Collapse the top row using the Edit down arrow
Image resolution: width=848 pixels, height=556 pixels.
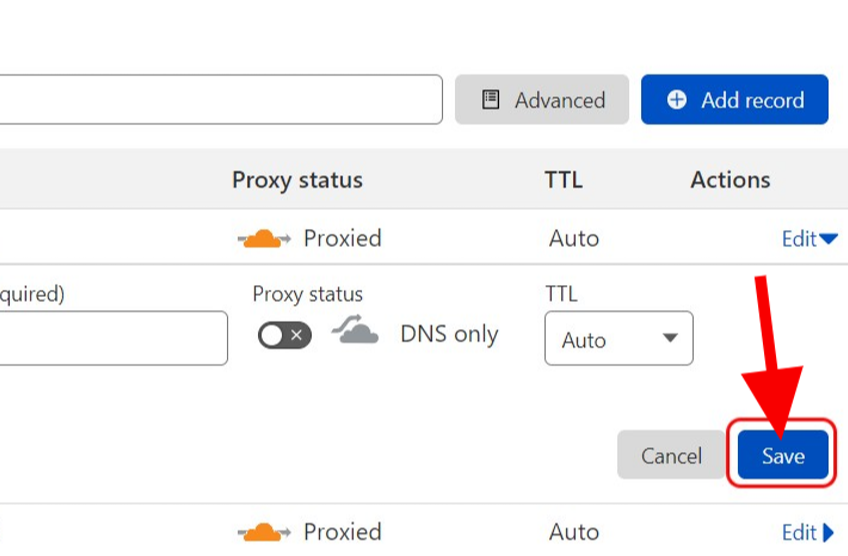pyautogui.click(x=828, y=239)
